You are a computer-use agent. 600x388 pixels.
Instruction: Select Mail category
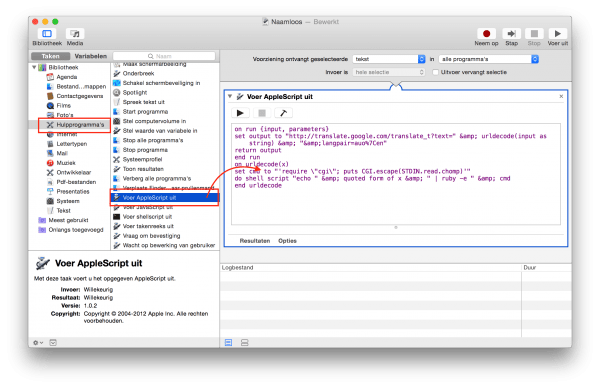(57, 153)
